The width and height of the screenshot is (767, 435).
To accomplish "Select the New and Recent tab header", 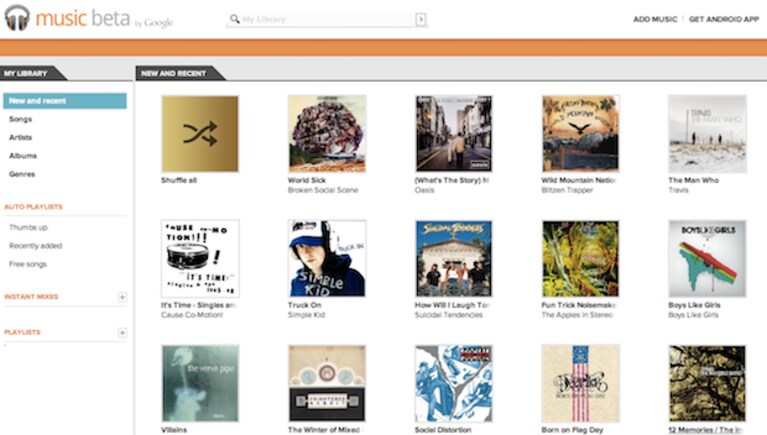I will pos(180,73).
